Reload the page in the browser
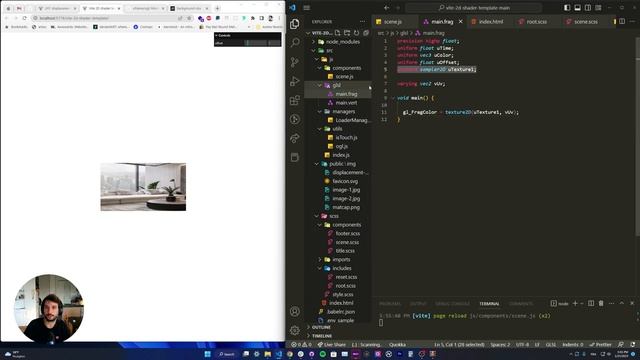 pos(24,18)
